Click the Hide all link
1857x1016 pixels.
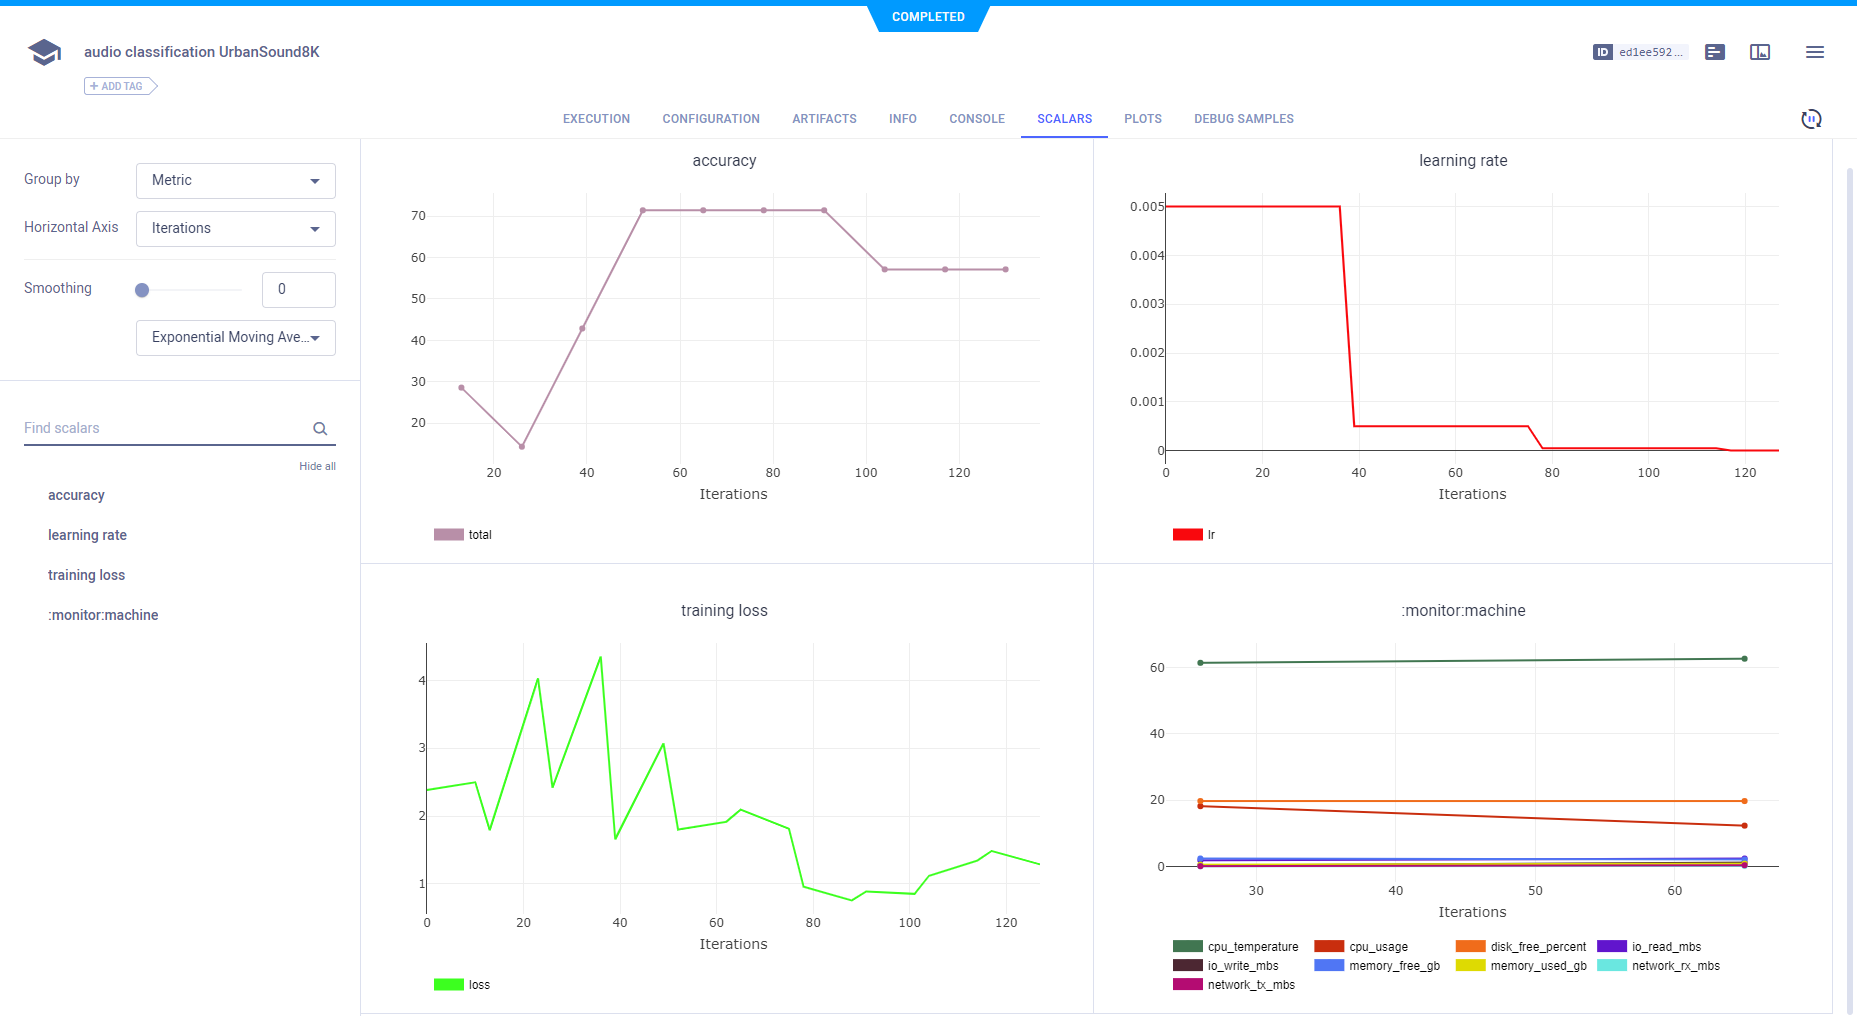(x=317, y=466)
